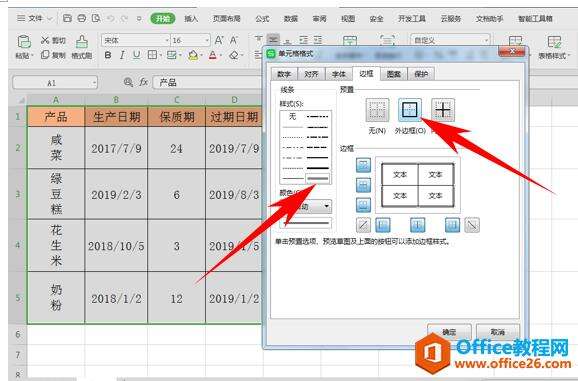The image size is (578, 381).
Task: Select the outer border preset icon
Action: click(410, 110)
